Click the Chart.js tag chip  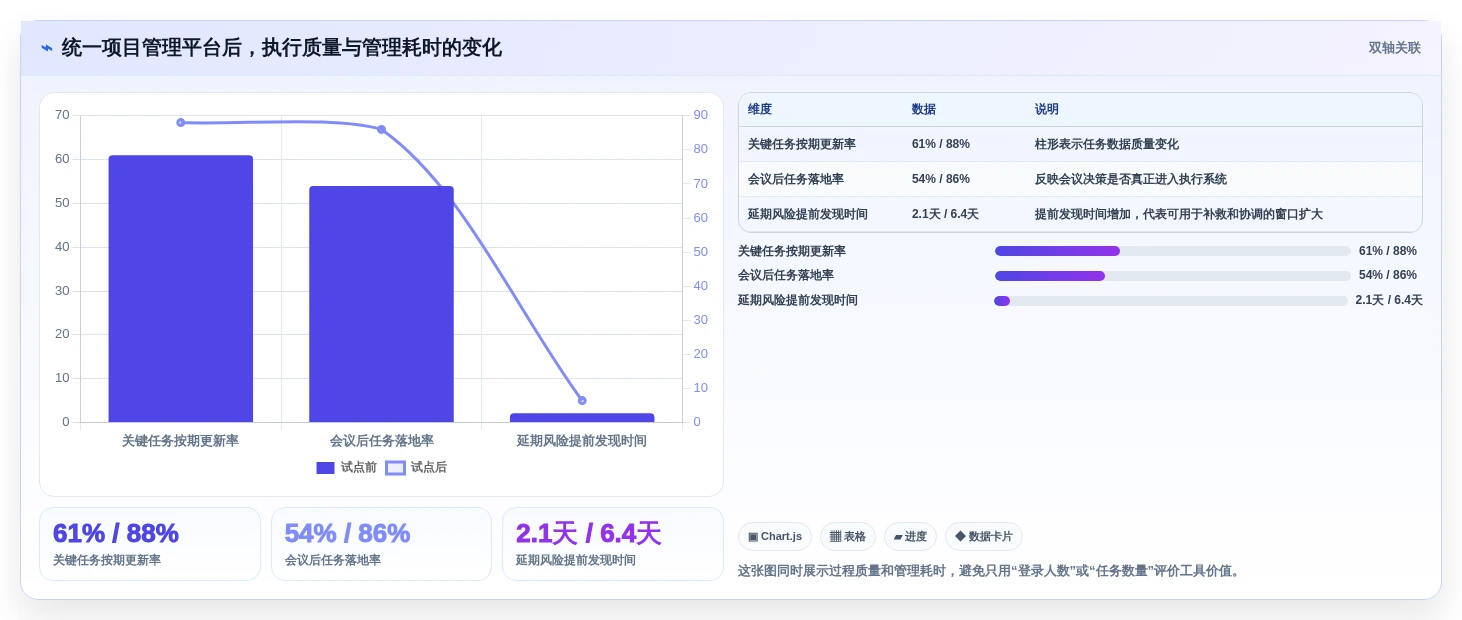(775, 537)
